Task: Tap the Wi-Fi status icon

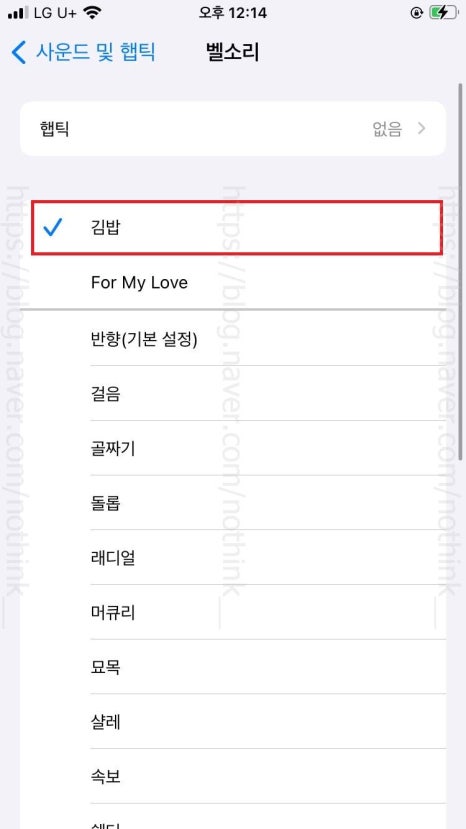Action: point(92,13)
